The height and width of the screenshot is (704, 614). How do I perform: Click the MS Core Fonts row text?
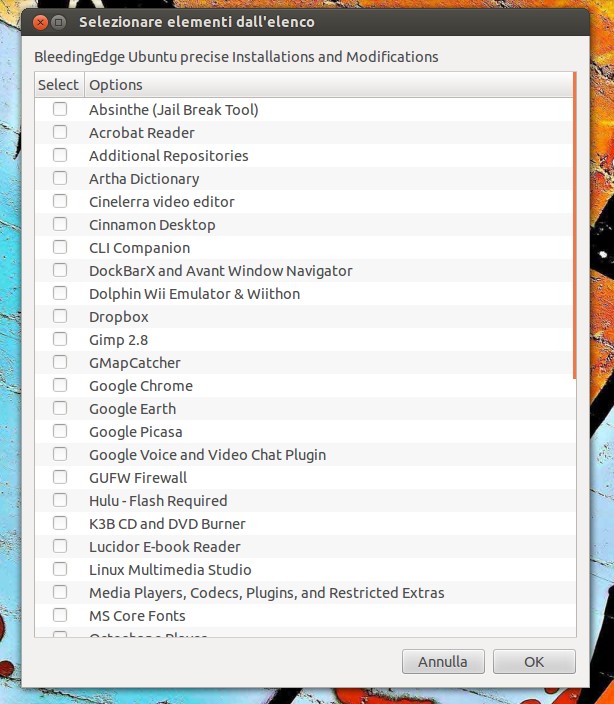(x=137, y=616)
